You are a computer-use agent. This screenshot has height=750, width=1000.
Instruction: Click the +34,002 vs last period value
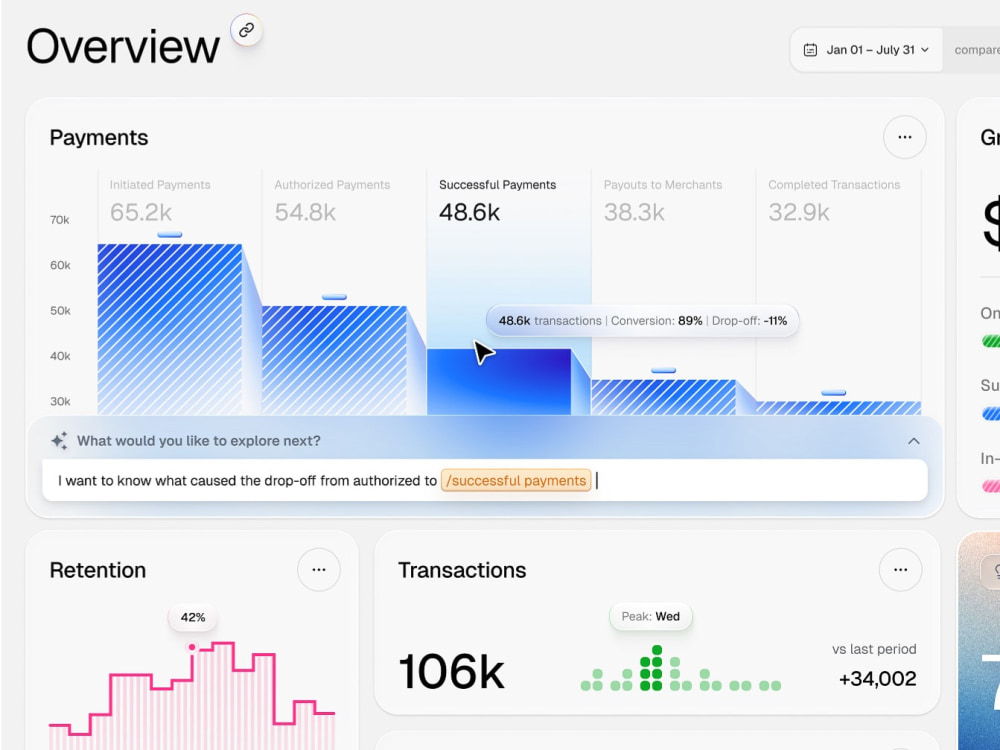coord(878,679)
